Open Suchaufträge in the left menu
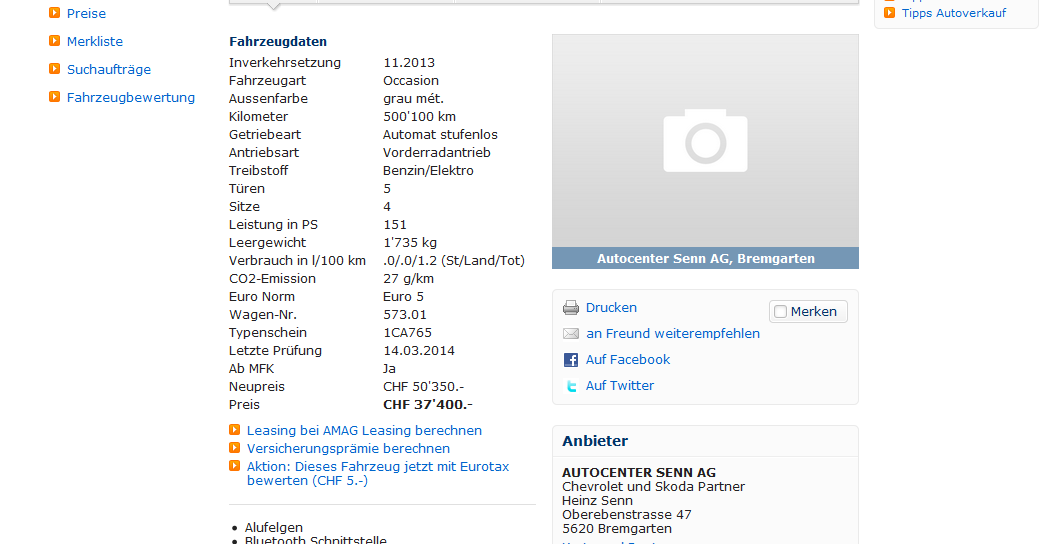Screen dimensions: 1051x544 pos(108,70)
